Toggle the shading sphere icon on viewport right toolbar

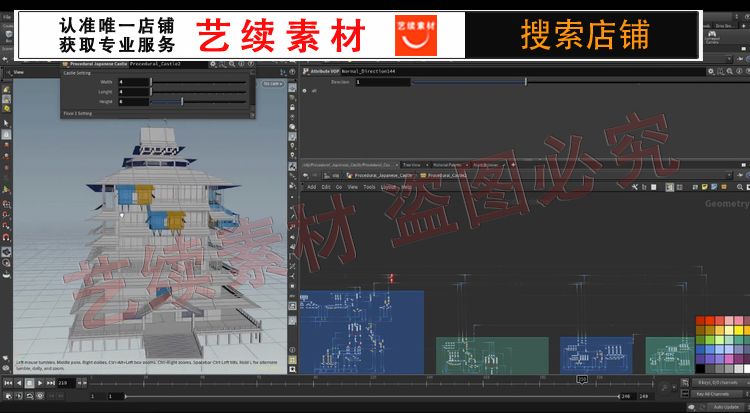292,127
